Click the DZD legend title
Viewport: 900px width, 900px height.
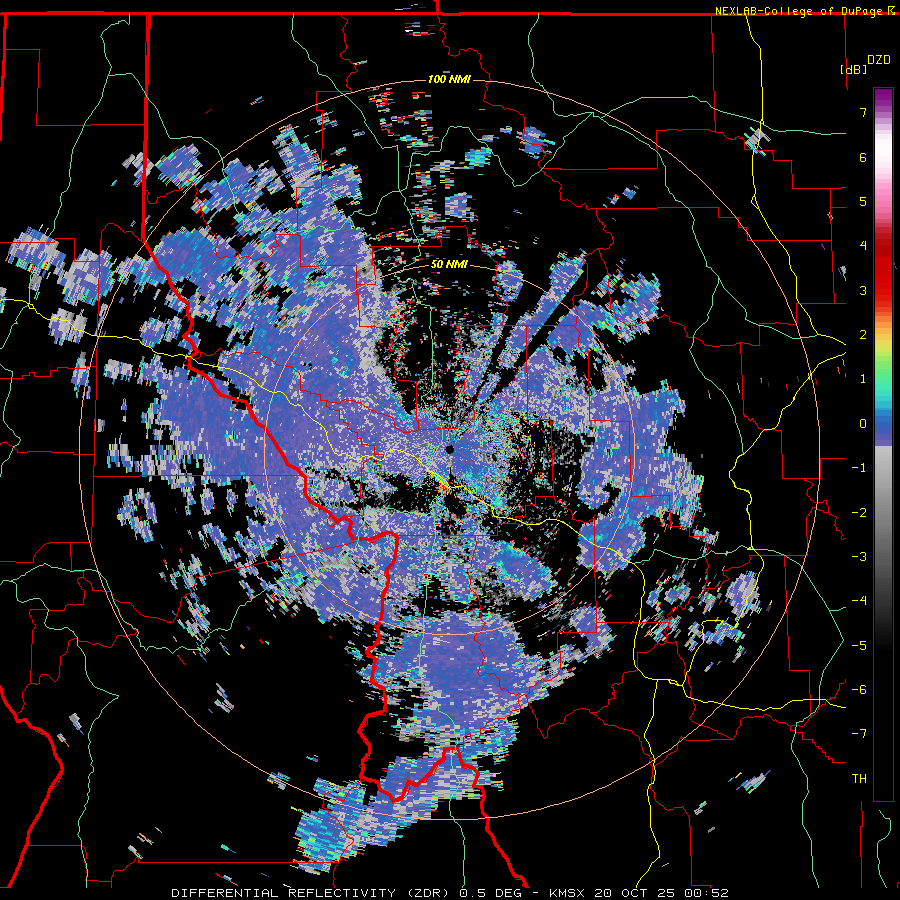[879, 60]
